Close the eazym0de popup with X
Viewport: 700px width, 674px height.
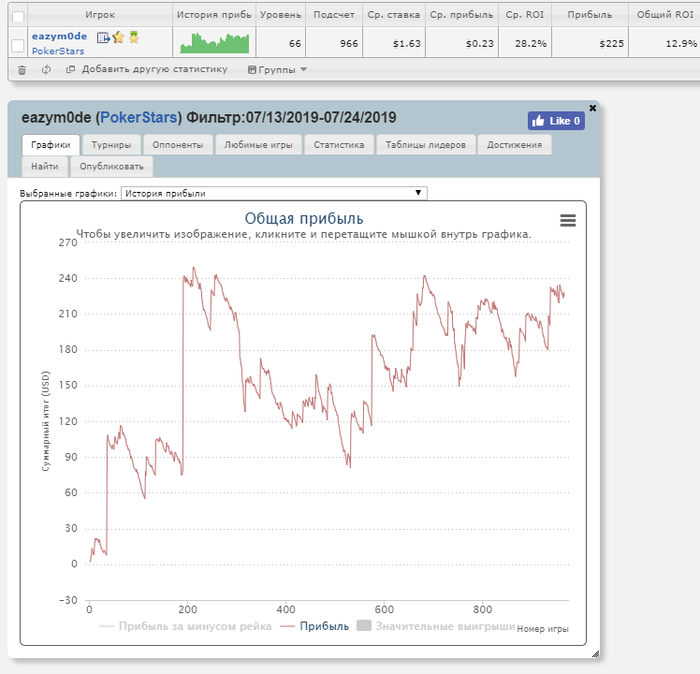coord(592,108)
